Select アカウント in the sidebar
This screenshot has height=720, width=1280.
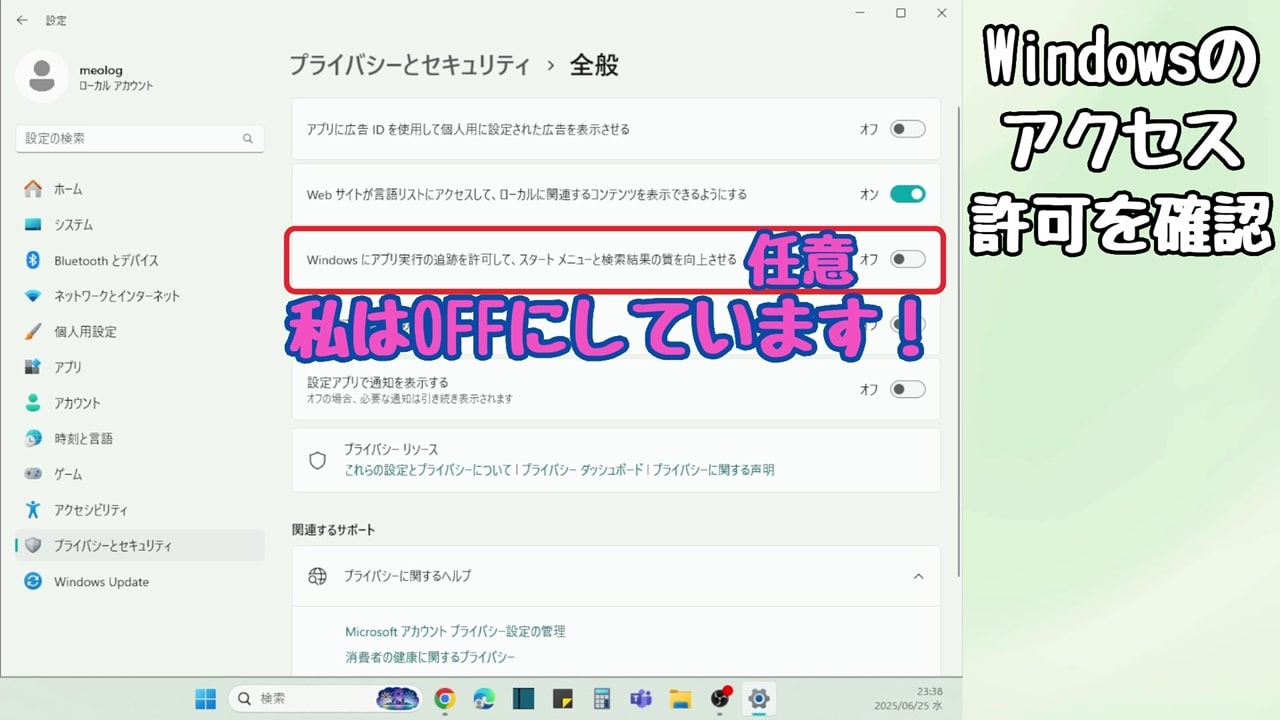140,403
